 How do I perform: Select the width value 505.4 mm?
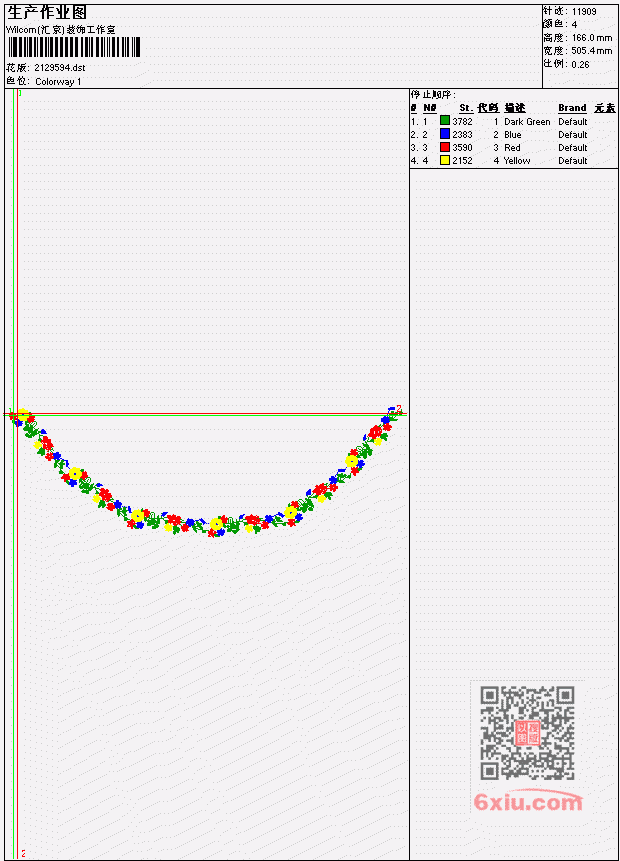click(x=592, y=51)
